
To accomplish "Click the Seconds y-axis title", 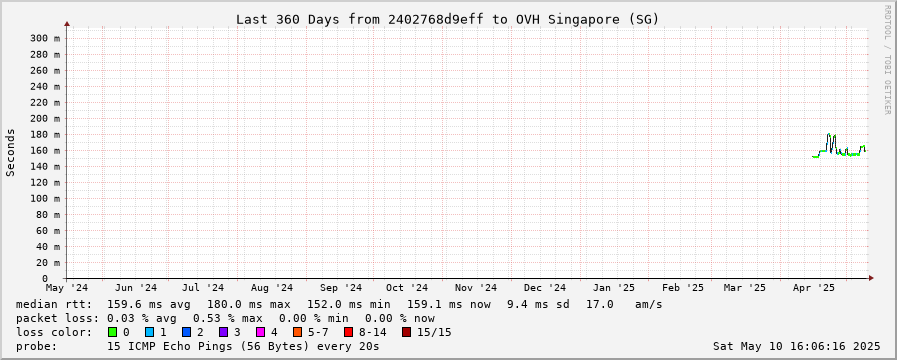I will (10, 152).
